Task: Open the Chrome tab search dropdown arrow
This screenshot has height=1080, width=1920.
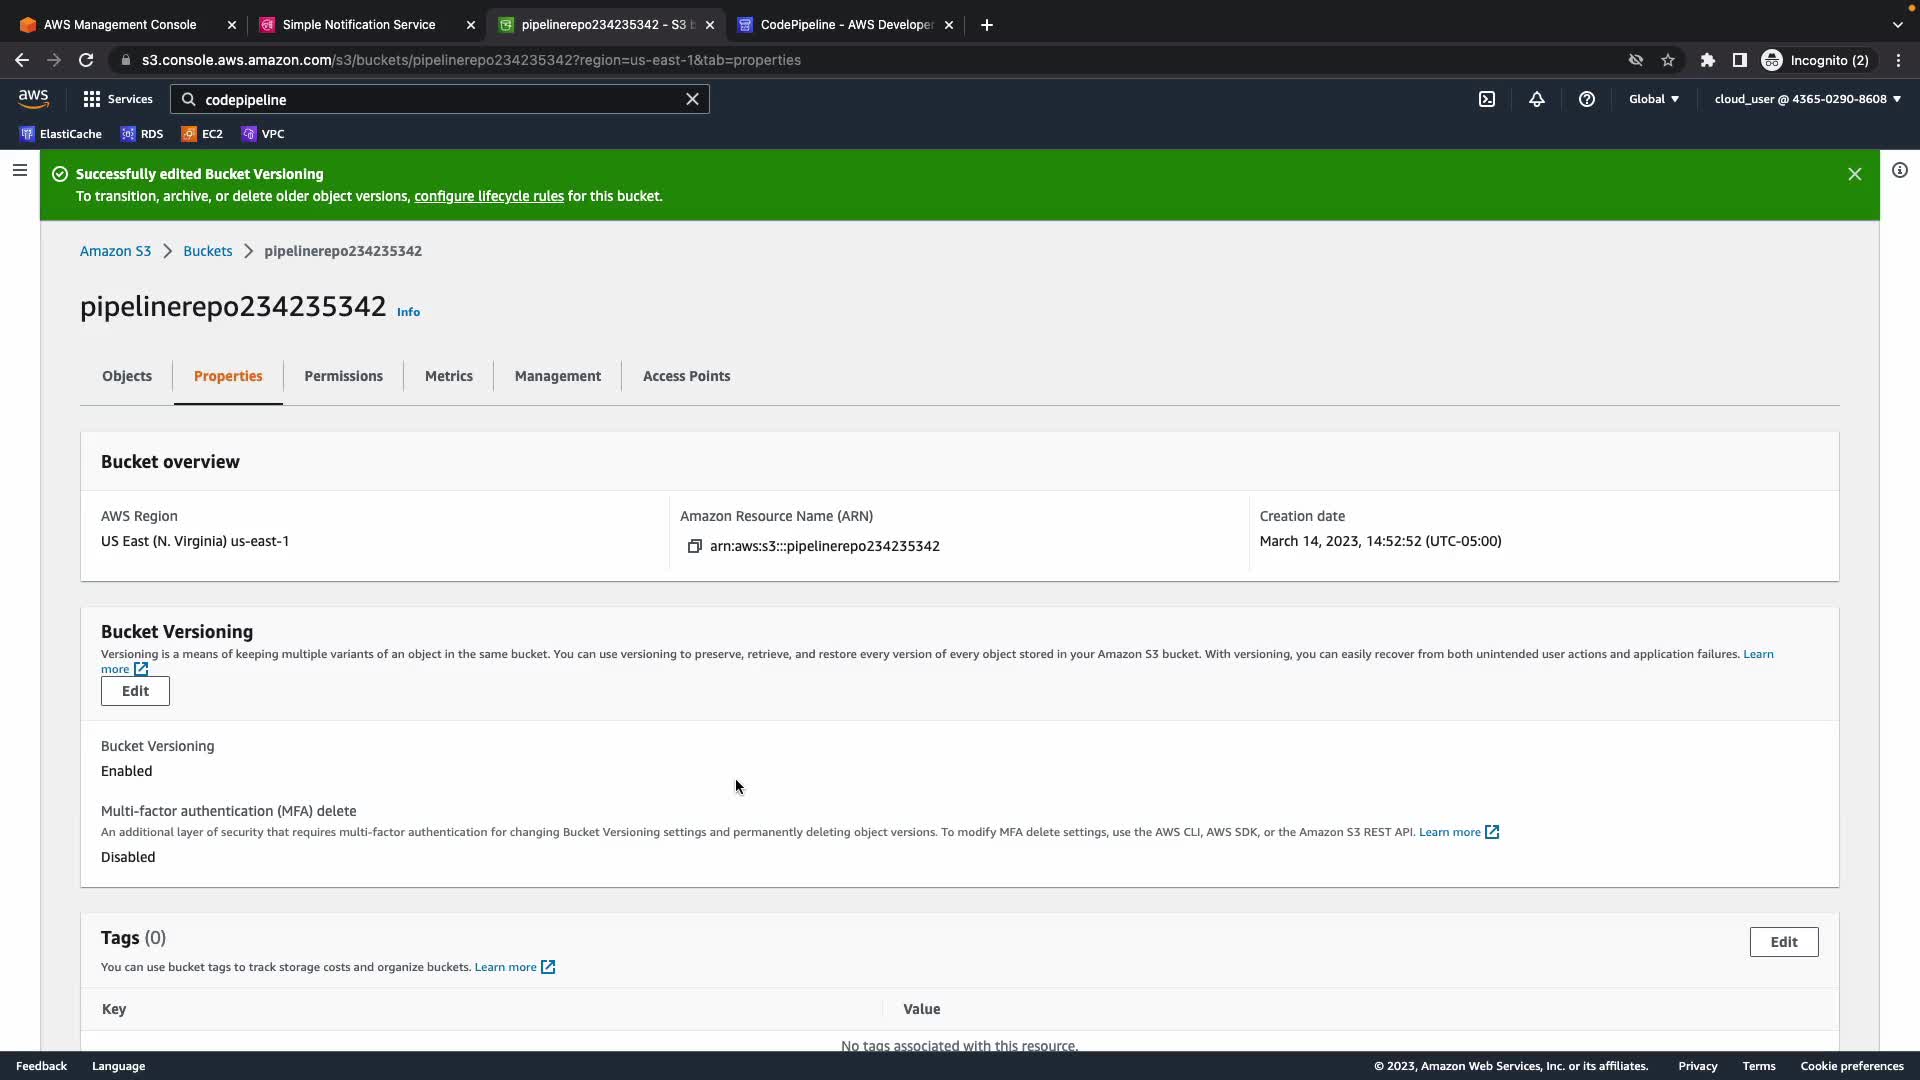Action: 1897,24
